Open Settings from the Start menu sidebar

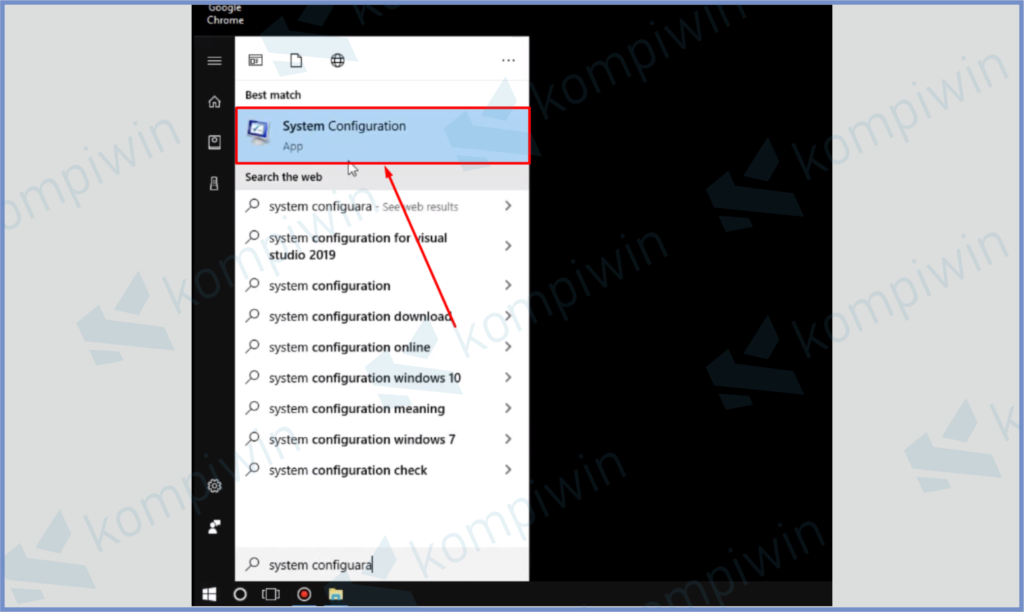tap(214, 485)
